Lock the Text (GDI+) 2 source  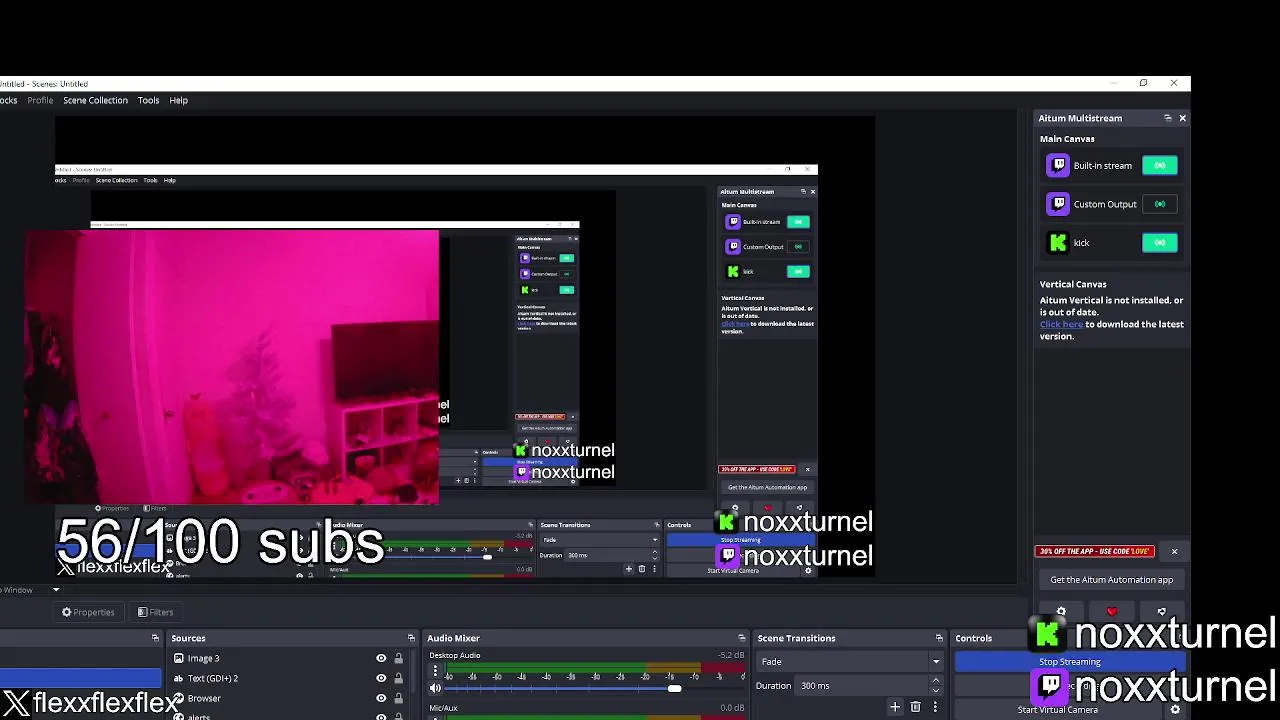398,678
